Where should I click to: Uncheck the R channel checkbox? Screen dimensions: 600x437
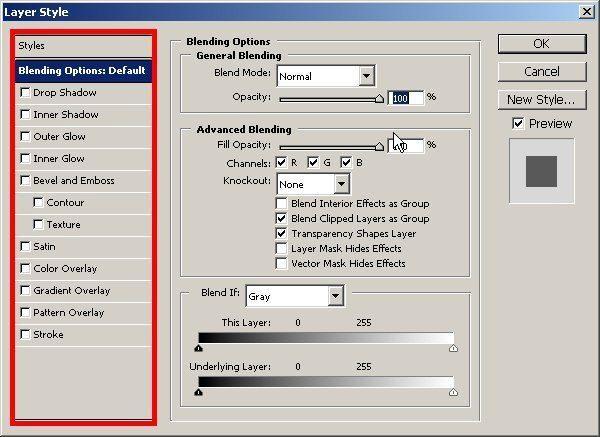click(282, 163)
